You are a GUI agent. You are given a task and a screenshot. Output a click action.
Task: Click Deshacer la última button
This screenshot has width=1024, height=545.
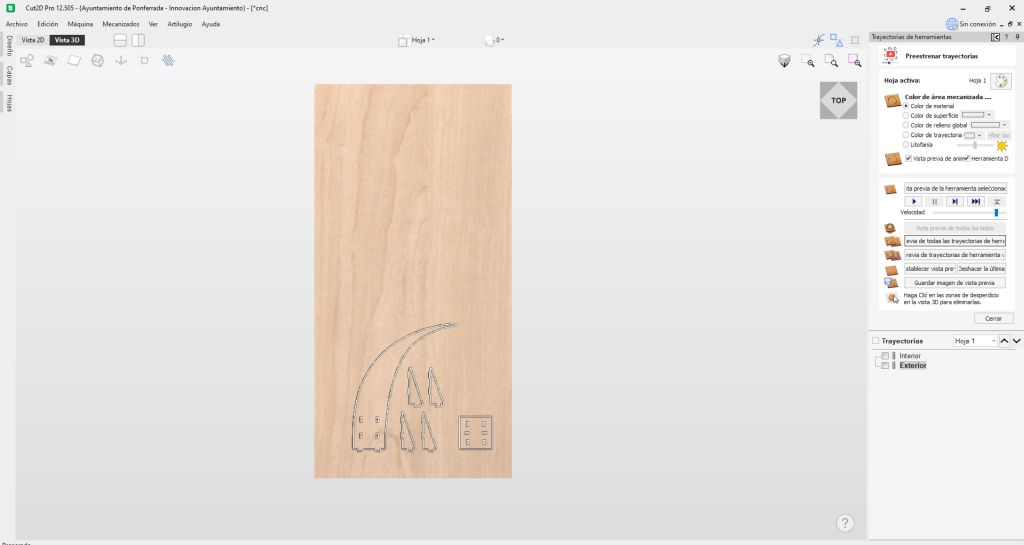[981, 269]
